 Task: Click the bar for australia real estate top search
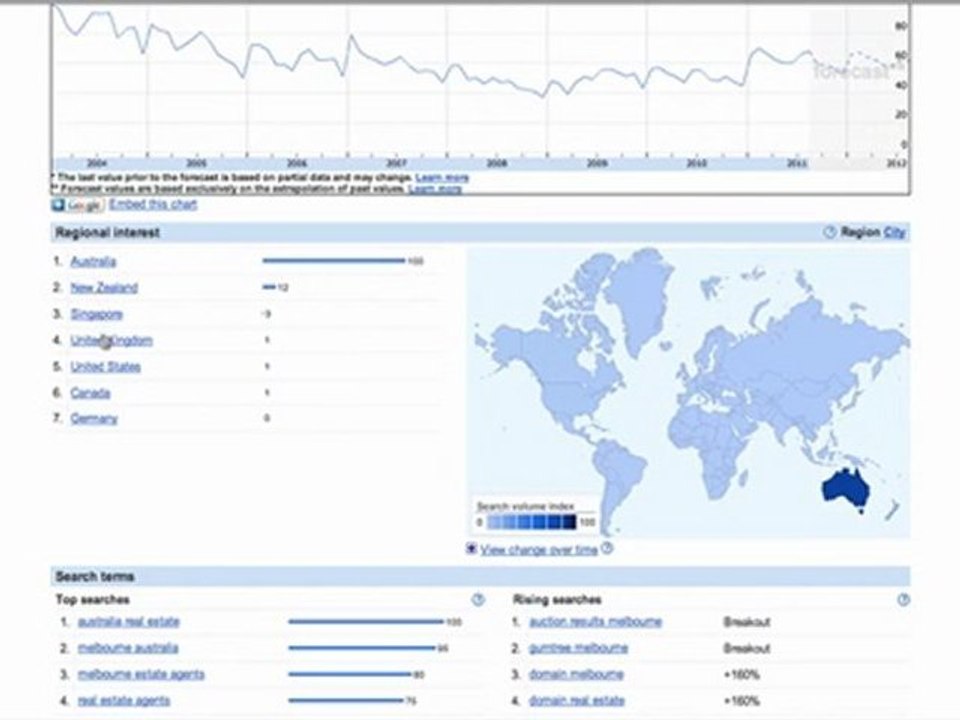click(366, 621)
